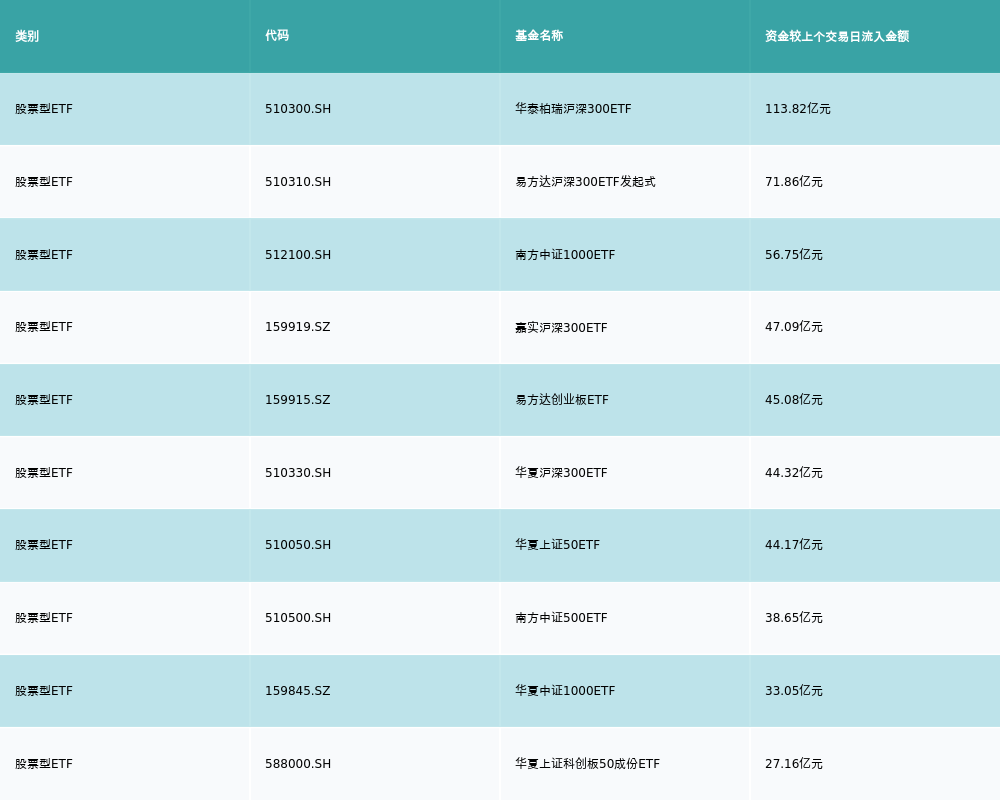Click 股票型ETF in the 510500.SH row
The width and height of the screenshot is (1000, 800).
point(44,618)
